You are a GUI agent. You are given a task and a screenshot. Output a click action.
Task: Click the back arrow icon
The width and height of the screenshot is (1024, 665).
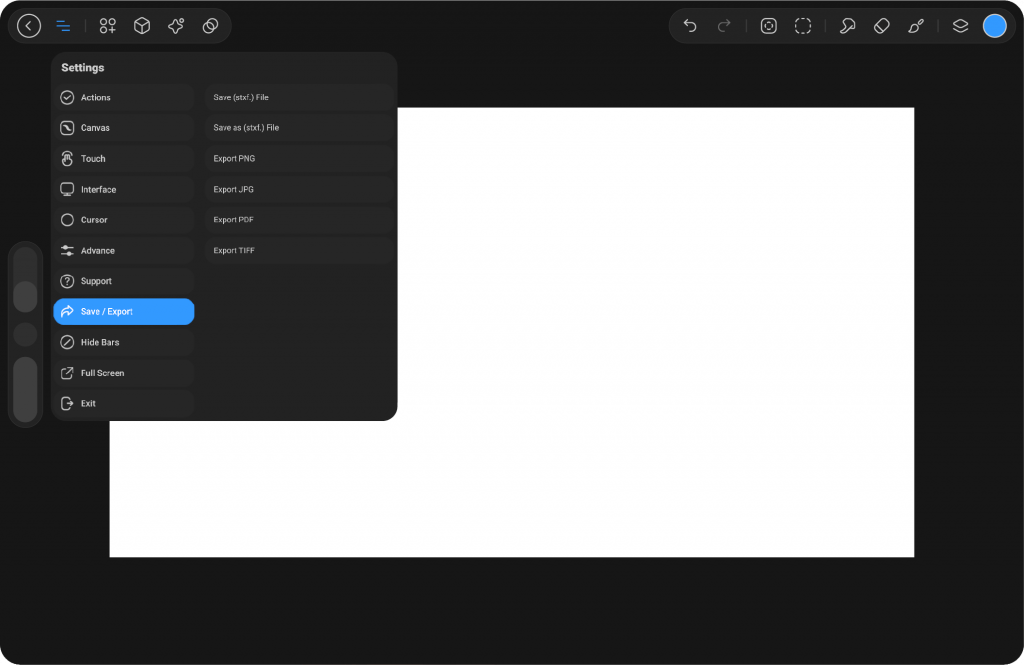click(x=29, y=26)
